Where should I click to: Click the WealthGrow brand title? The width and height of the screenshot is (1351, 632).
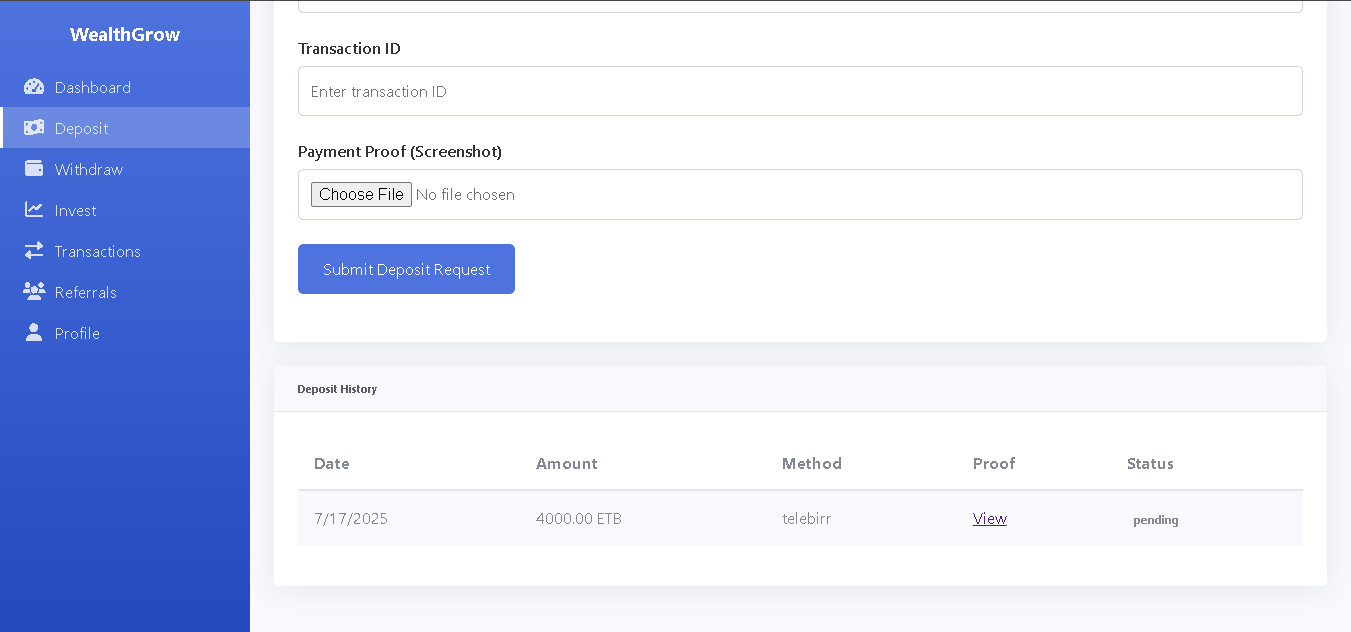pyautogui.click(x=125, y=35)
